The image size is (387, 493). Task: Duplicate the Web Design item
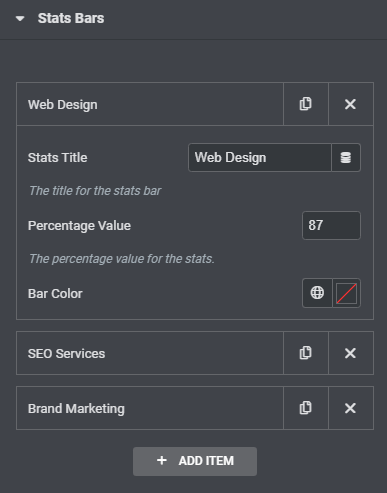(306, 104)
